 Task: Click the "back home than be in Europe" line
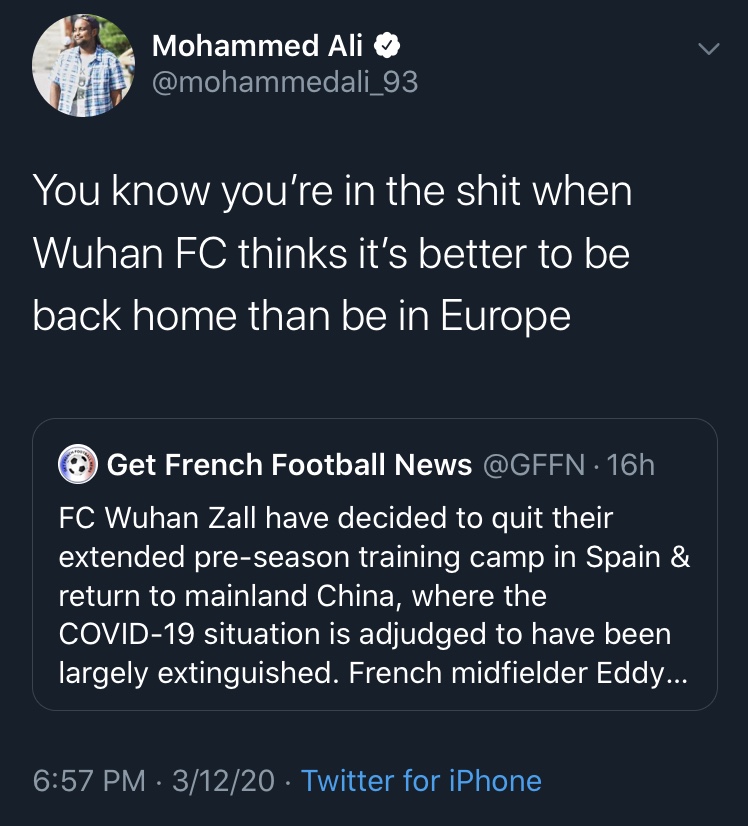[301, 316]
